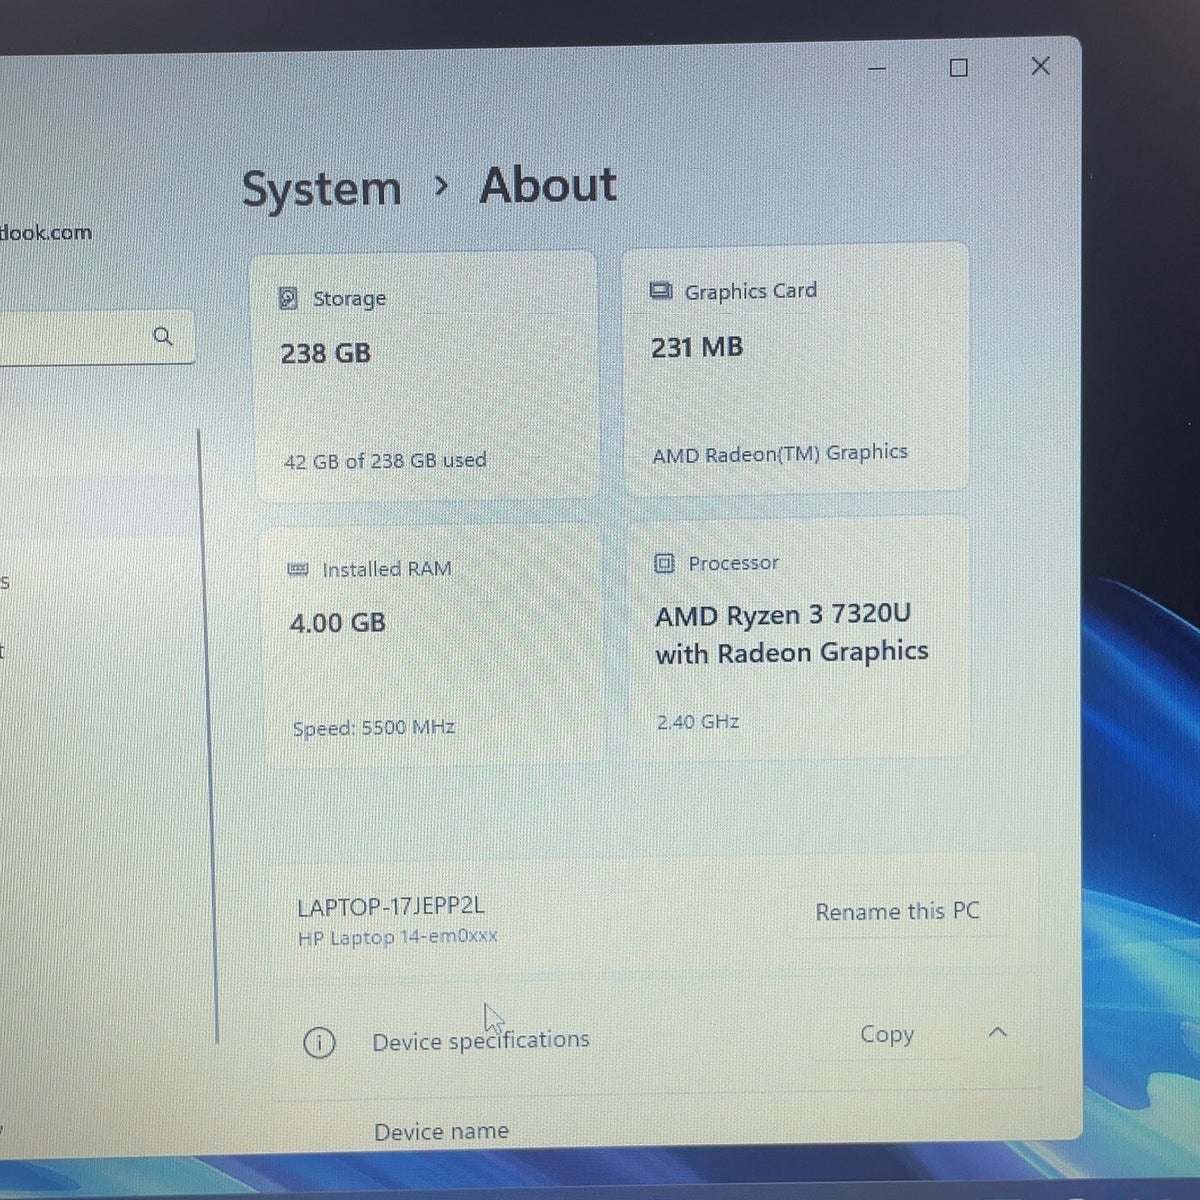Click the Device specifications info icon
Image resolution: width=1200 pixels, height=1200 pixels.
coord(319,1043)
